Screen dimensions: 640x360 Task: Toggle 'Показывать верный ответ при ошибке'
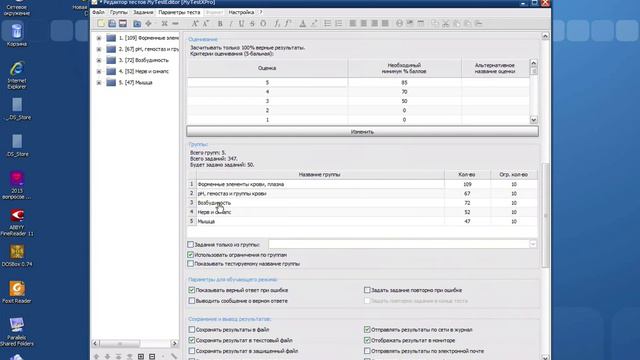192,290
